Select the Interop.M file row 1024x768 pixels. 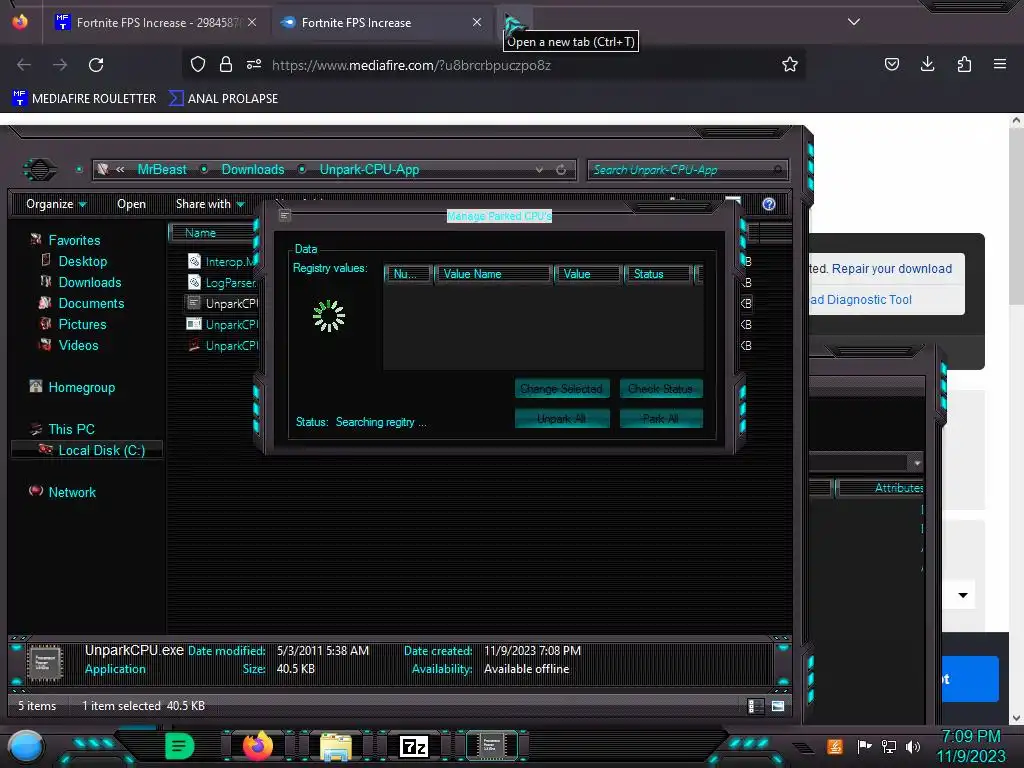coord(222,261)
